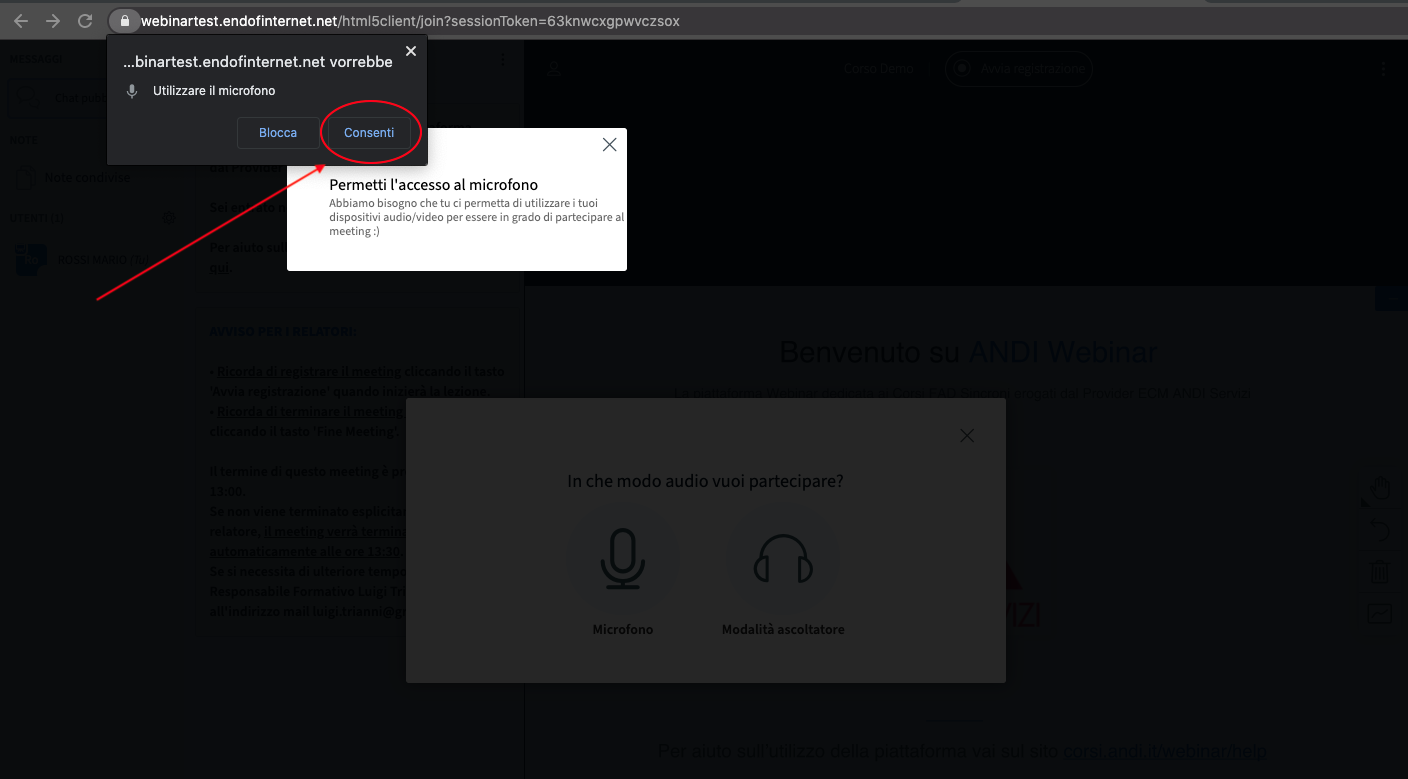Go back with browser back arrow
The height and width of the screenshot is (779, 1408).
point(21,21)
